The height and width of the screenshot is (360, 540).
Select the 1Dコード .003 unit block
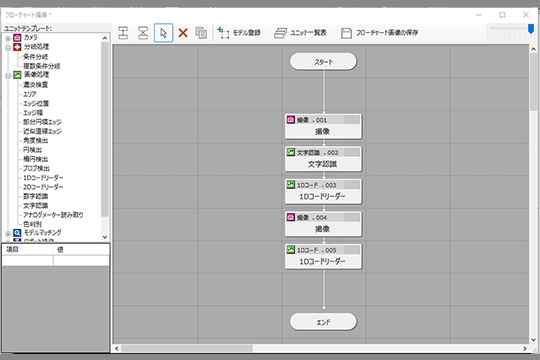pos(323,191)
